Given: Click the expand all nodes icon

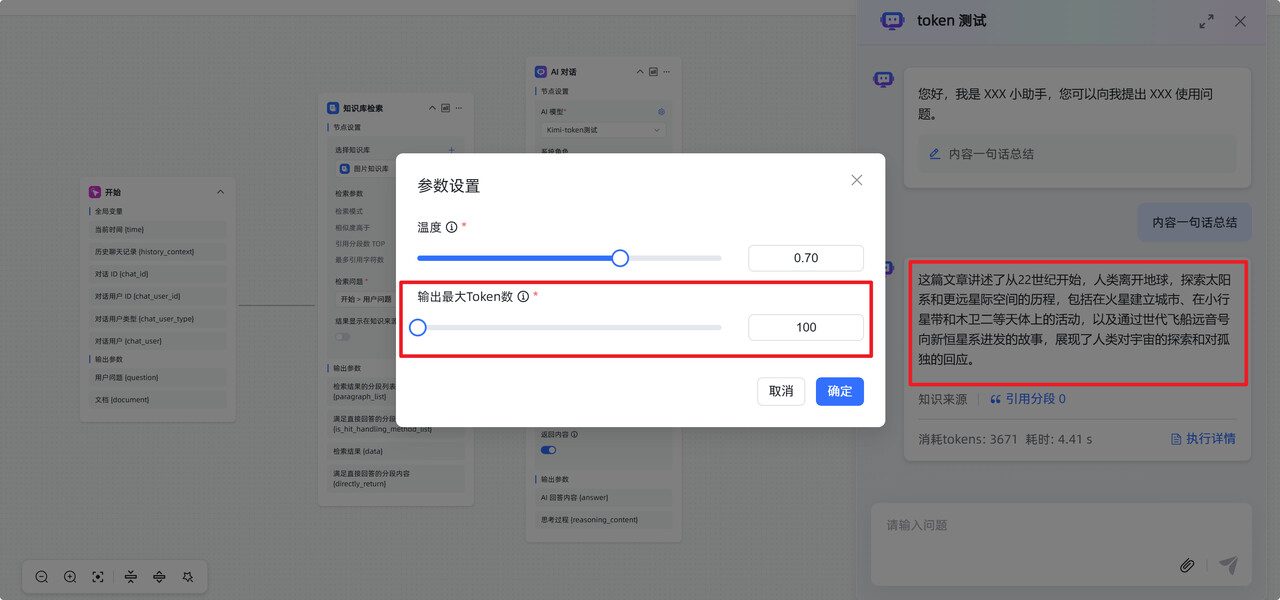Looking at the screenshot, I should (159, 577).
